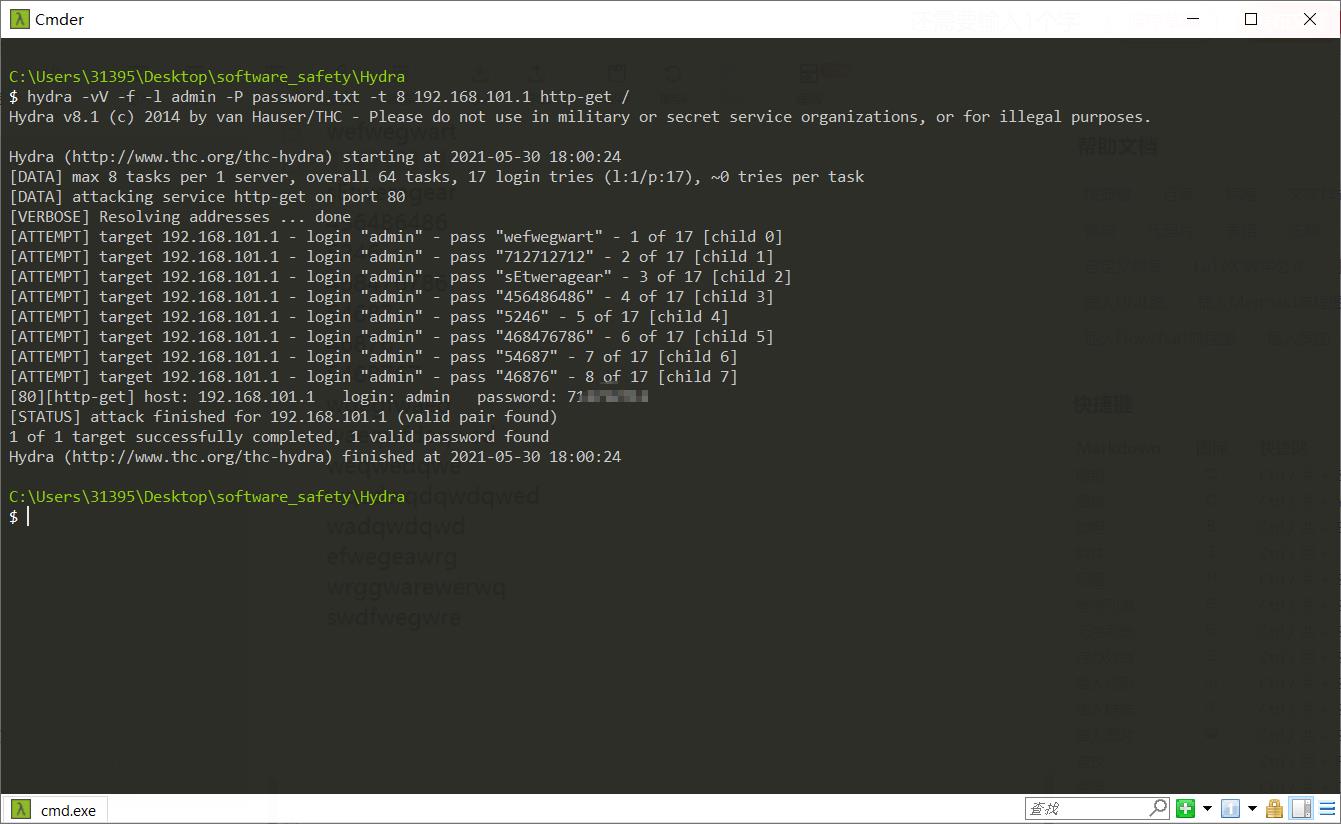
Task: Click the active console switcher icon
Action: tap(1231, 808)
